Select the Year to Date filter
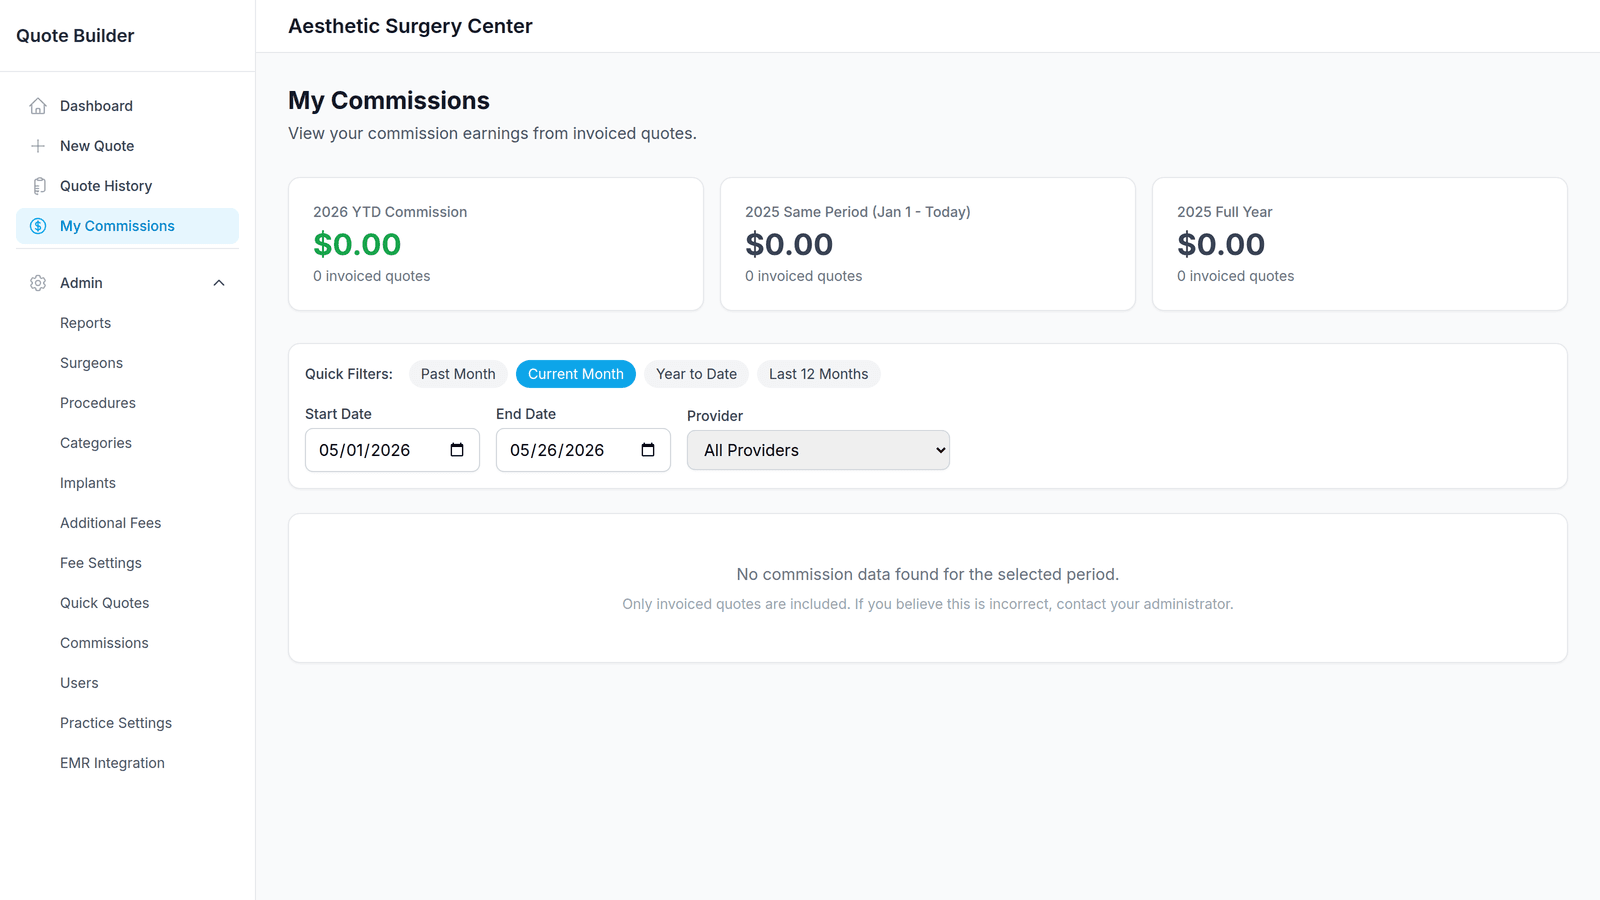 (x=696, y=374)
